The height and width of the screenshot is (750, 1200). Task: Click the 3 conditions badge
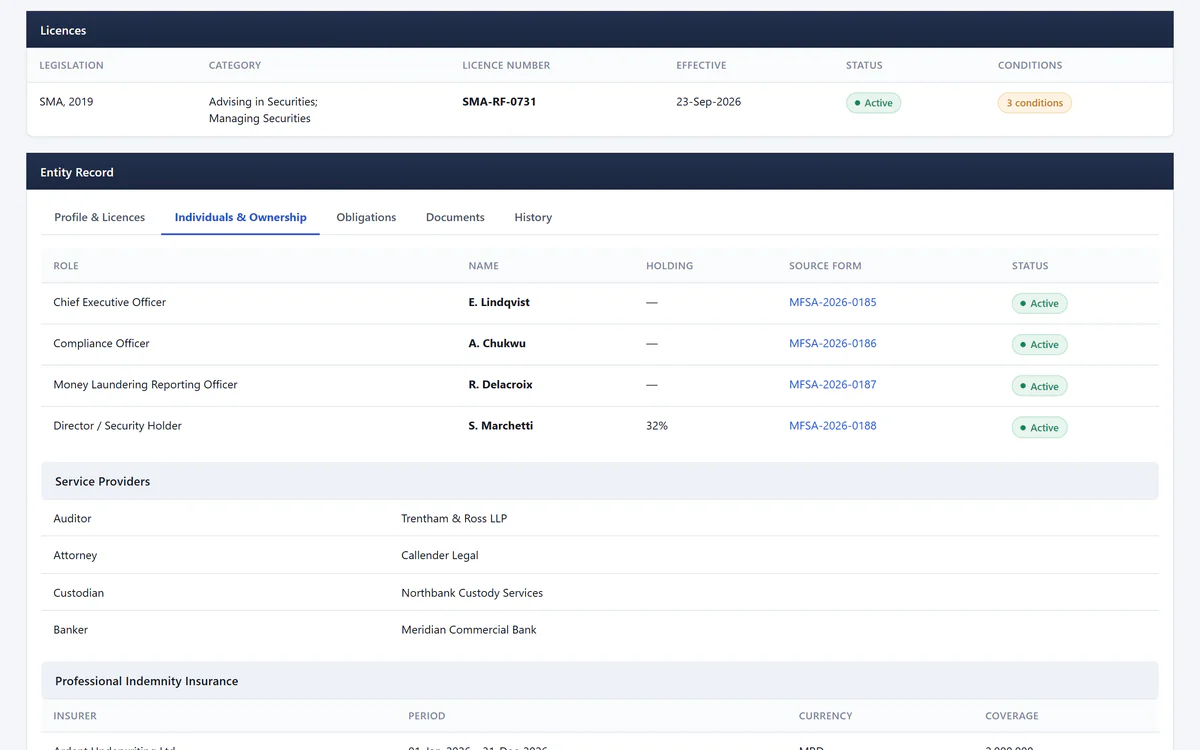pos(1034,103)
